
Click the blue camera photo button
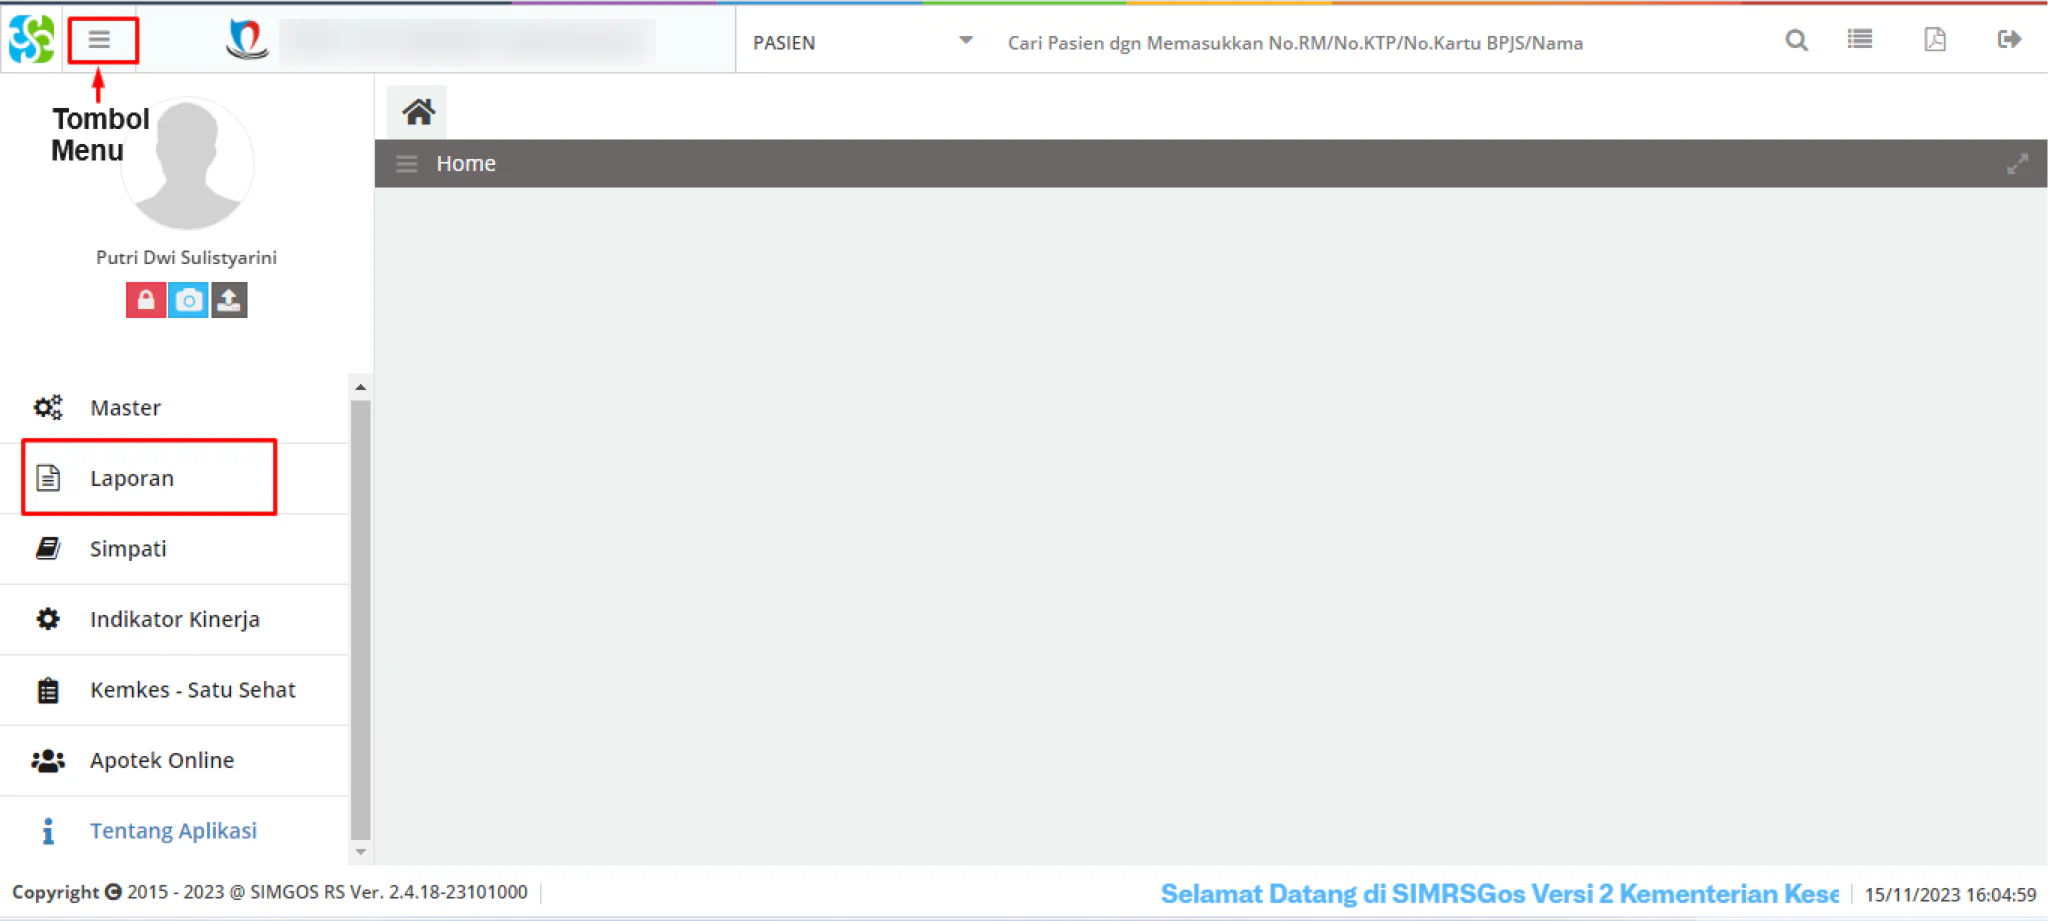tap(188, 300)
